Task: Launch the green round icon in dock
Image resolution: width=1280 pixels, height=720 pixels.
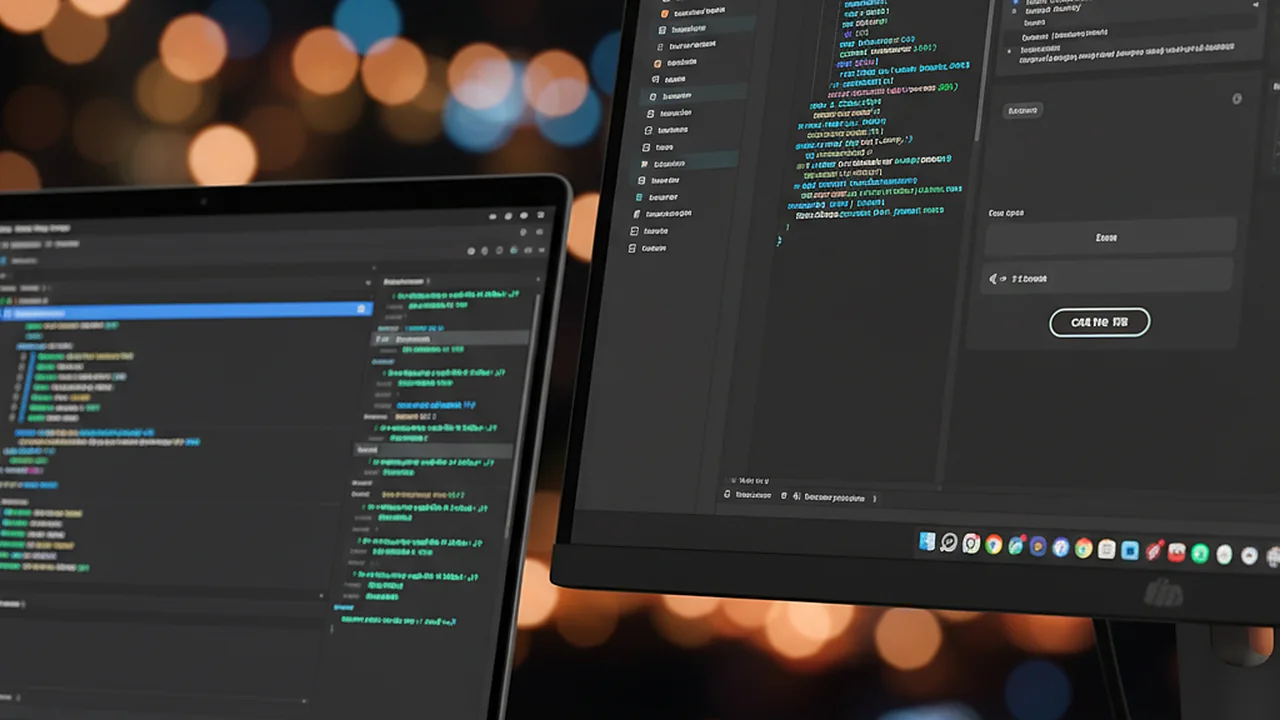Action: tap(1200, 553)
